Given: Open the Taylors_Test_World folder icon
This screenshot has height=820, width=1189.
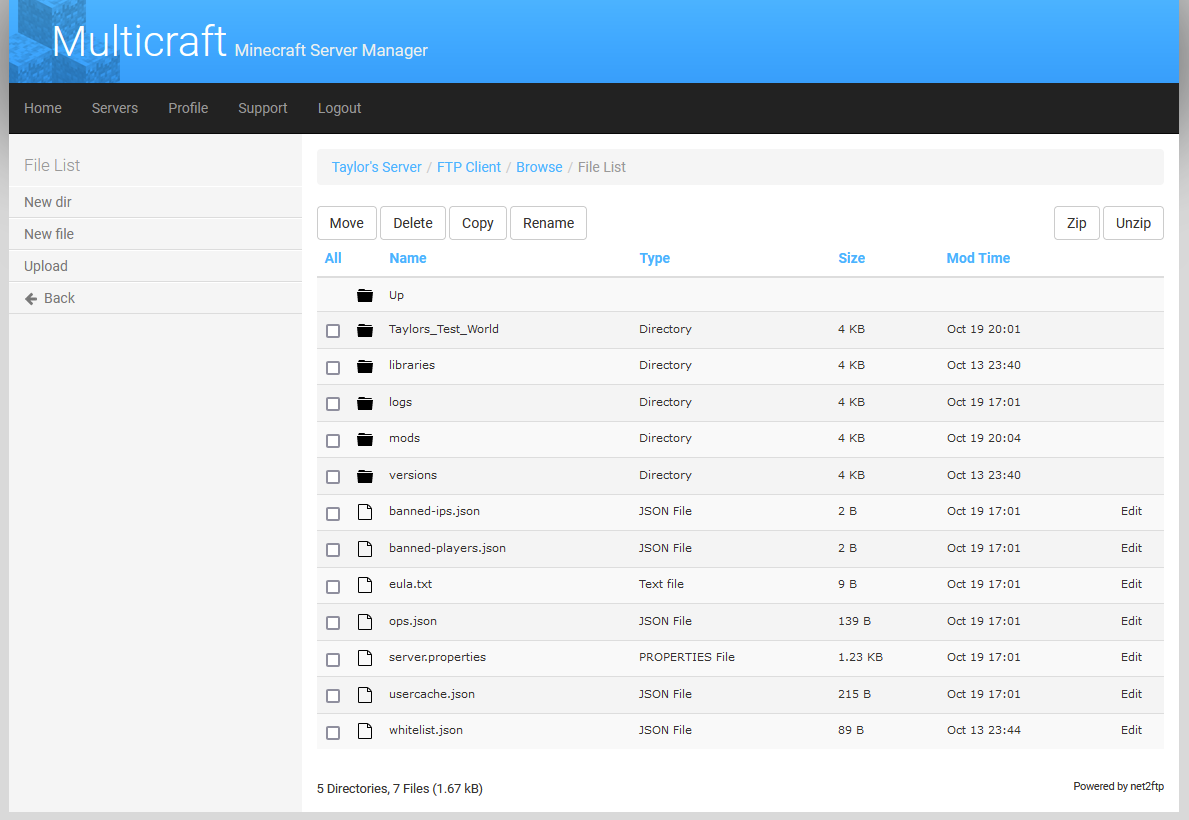Looking at the screenshot, I should click(364, 330).
